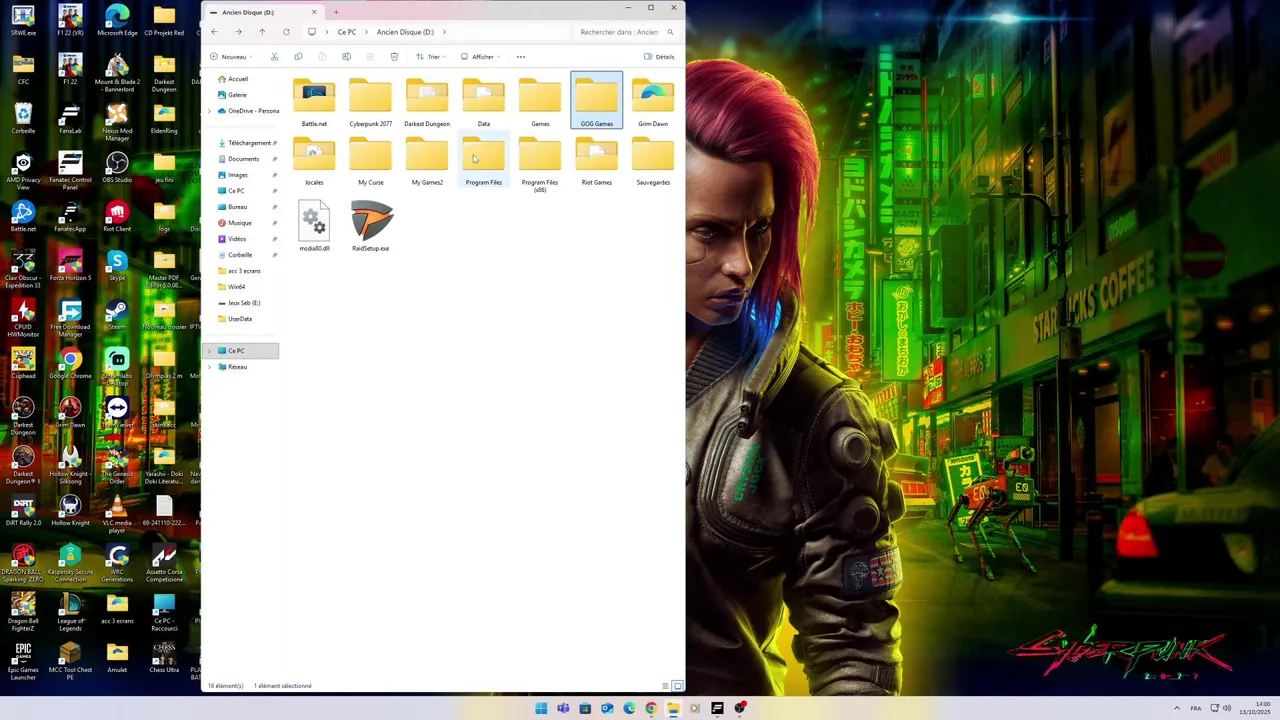The image size is (1280, 720).
Task: Select the Grim Dawn folder in Explorer
Action: pyautogui.click(x=653, y=103)
